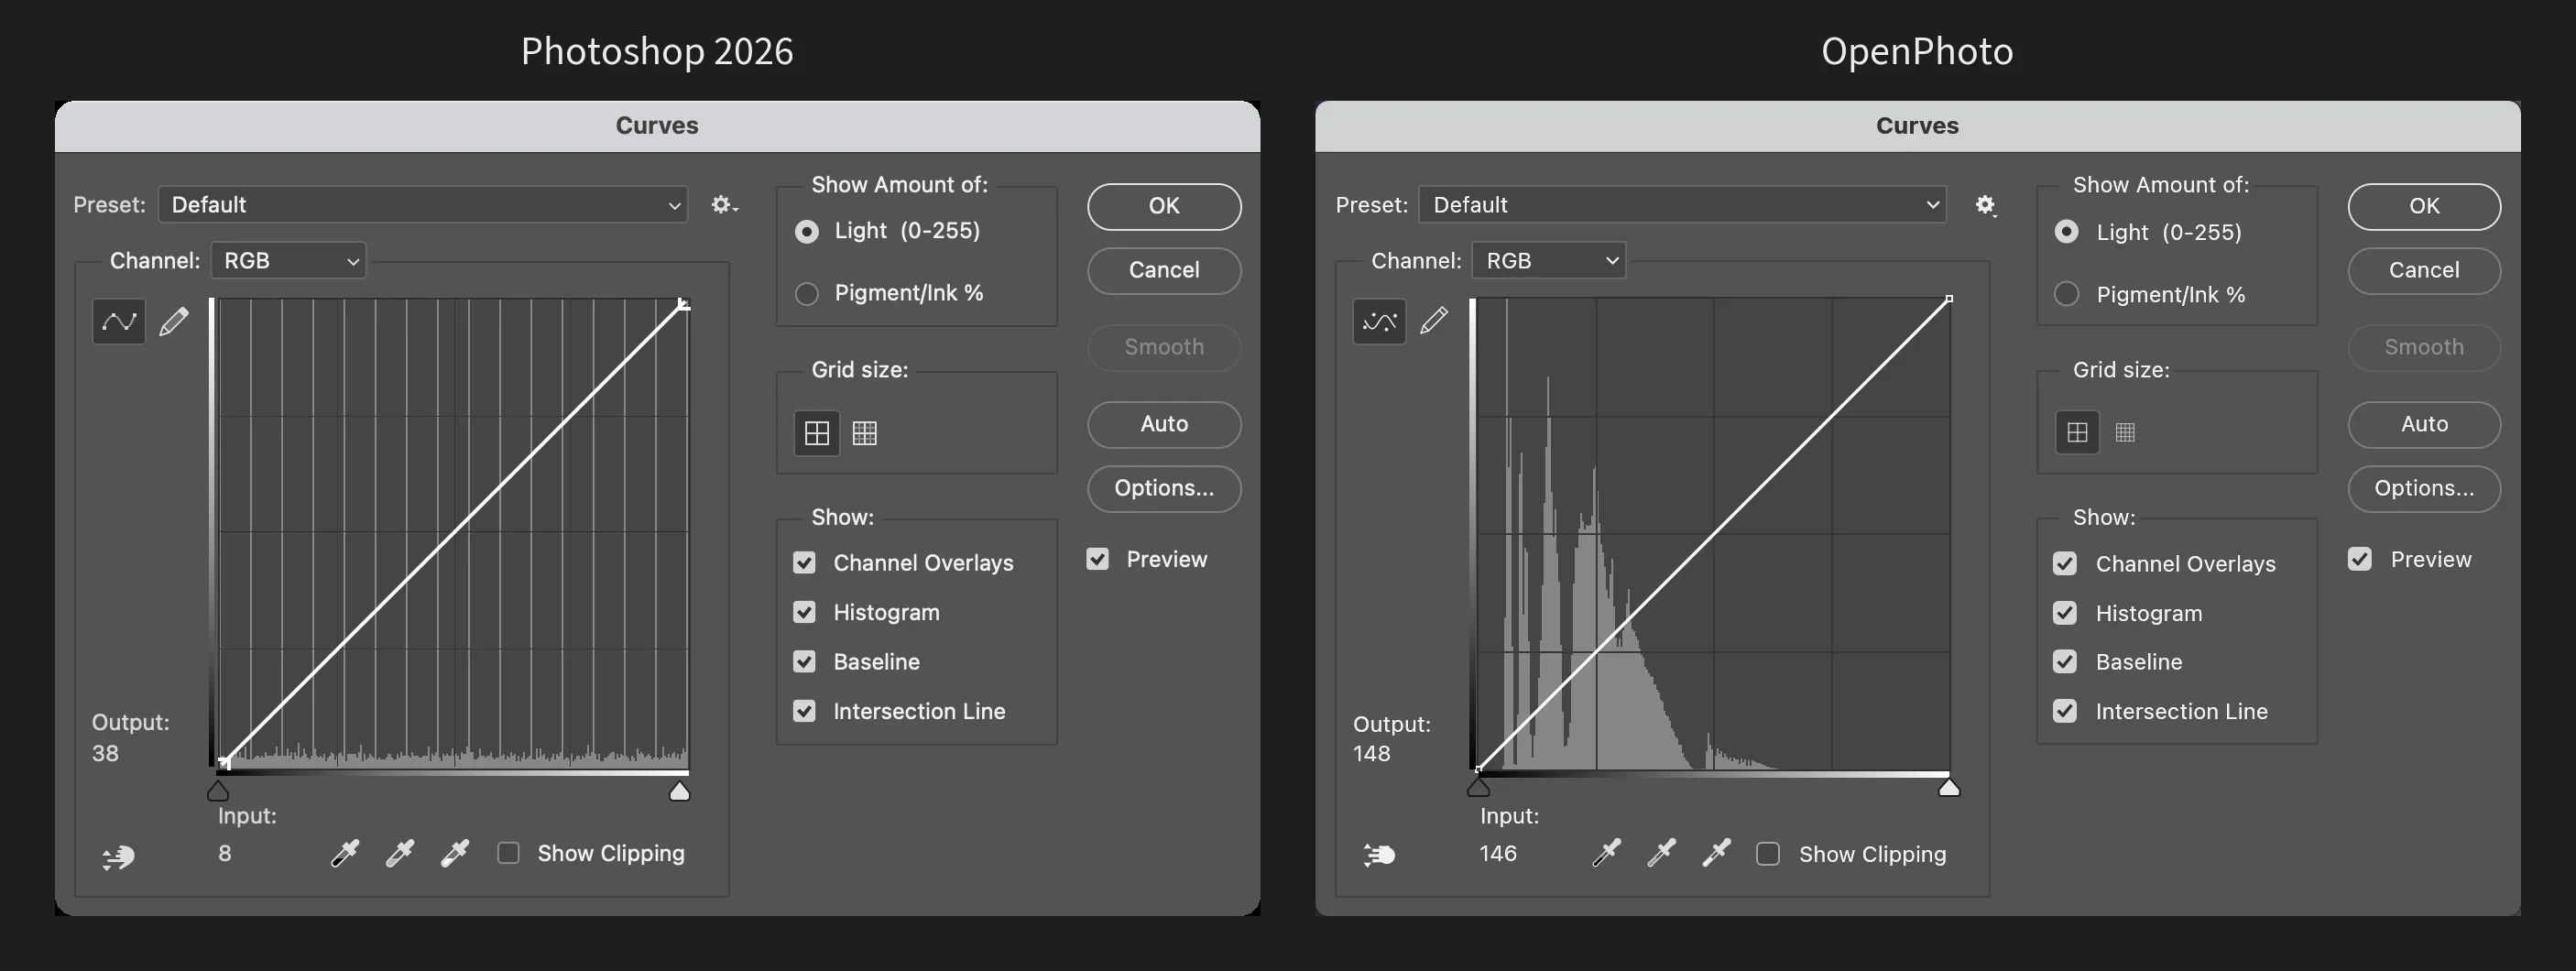Click Auto button in Photoshop 2026
The width and height of the screenshot is (2576, 971).
[x=1164, y=424]
